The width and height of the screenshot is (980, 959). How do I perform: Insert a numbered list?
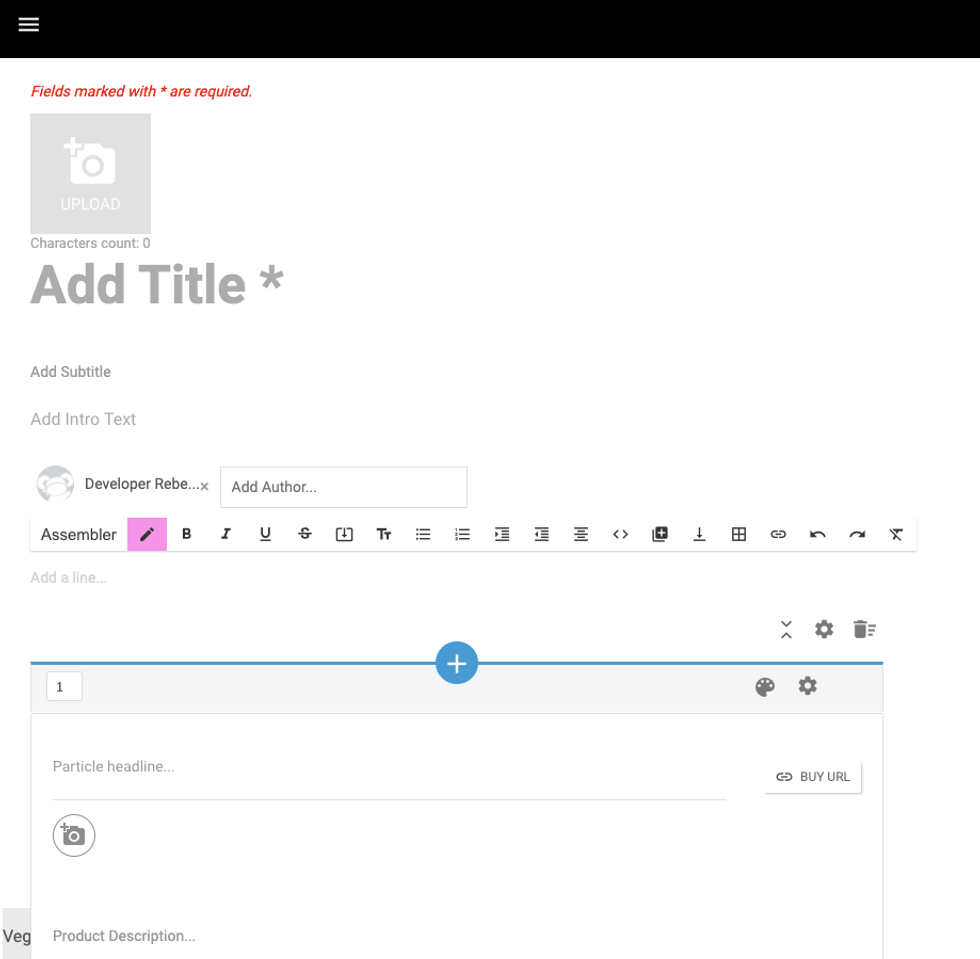(462, 535)
